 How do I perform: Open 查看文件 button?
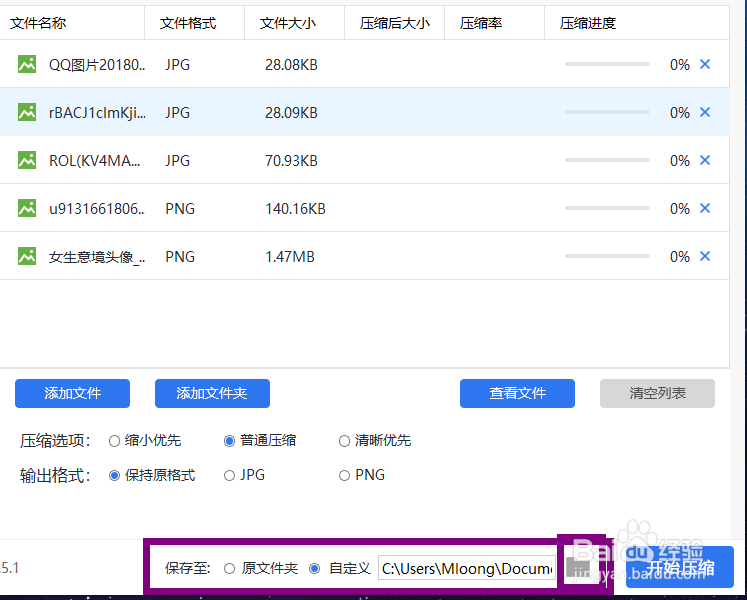[517, 393]
